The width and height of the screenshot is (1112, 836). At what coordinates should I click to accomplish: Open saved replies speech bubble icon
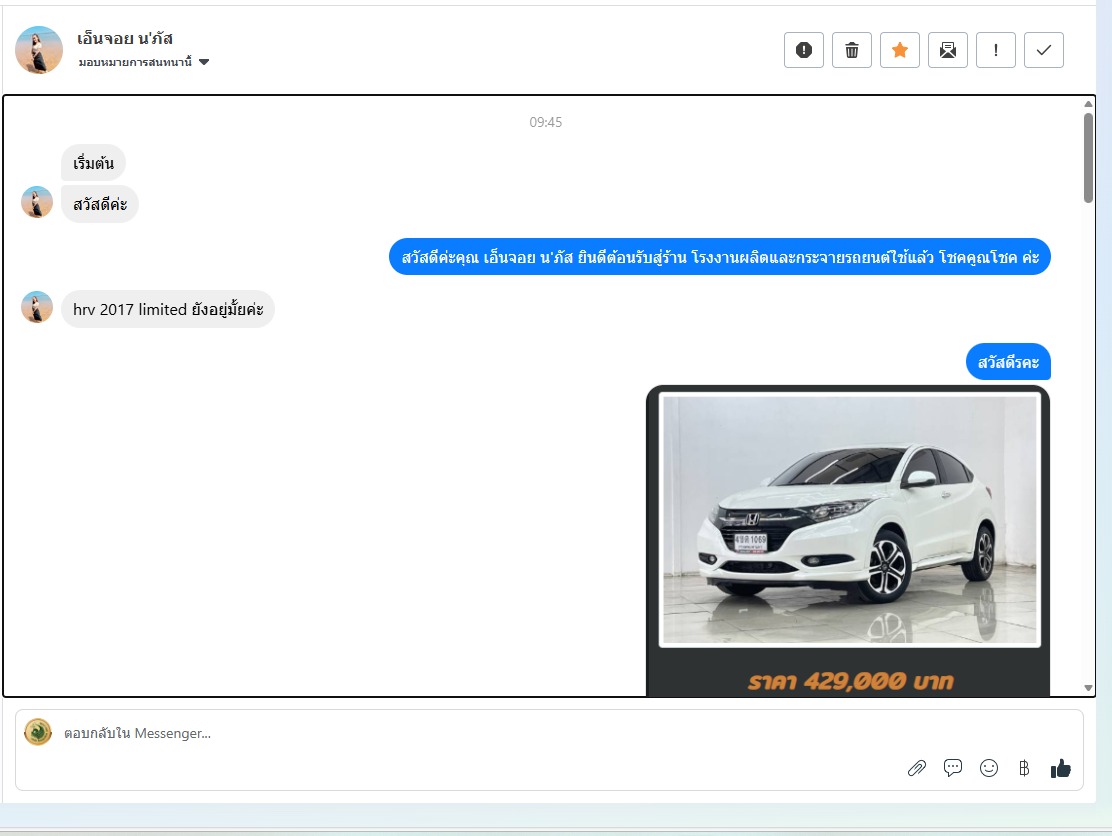953,768
